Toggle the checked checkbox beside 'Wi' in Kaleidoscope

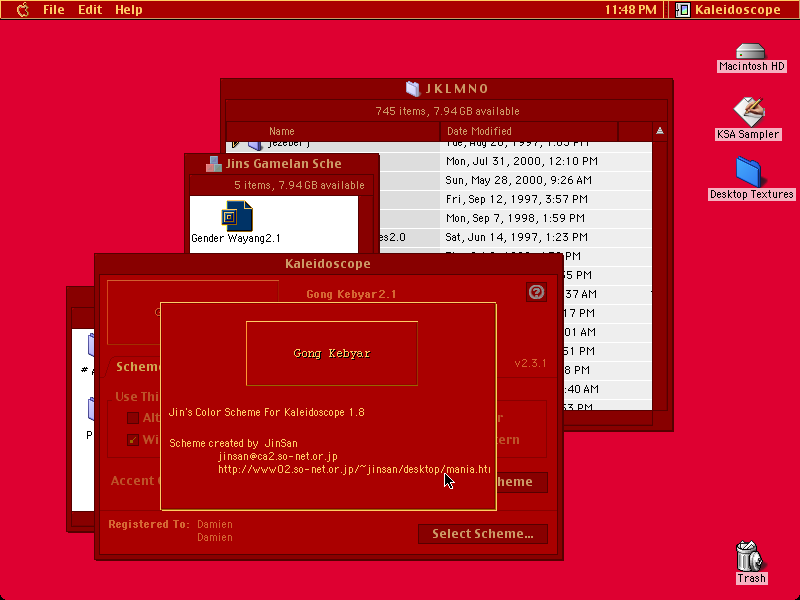coord(133,440)
